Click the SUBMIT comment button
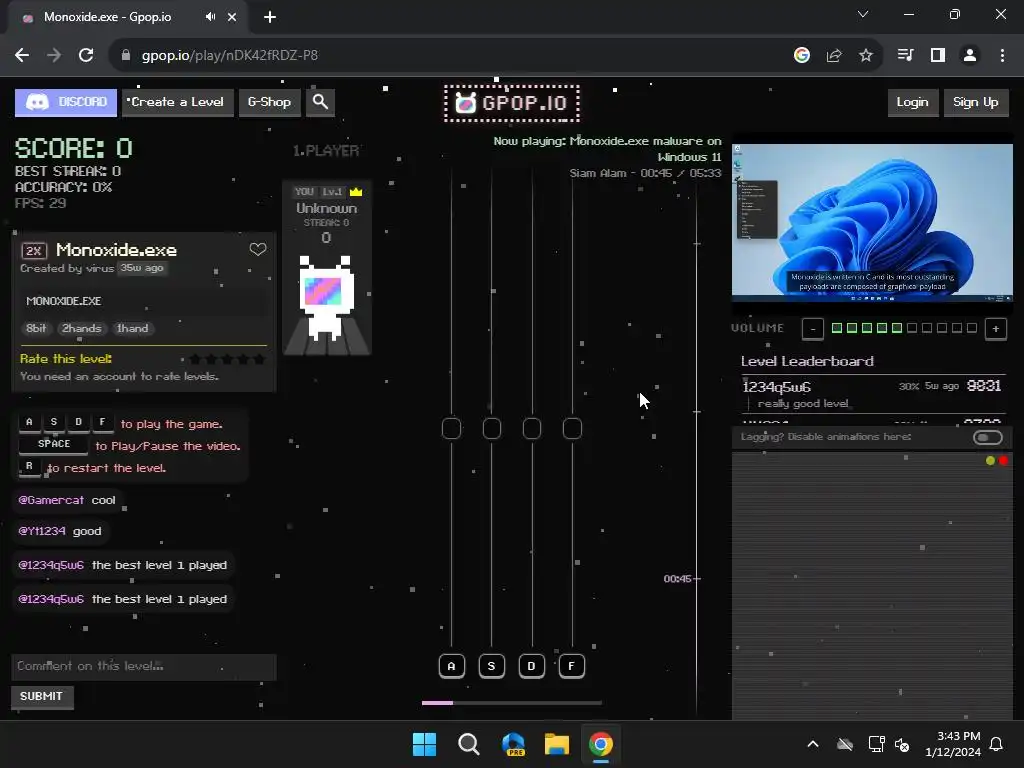 (42, 697)
